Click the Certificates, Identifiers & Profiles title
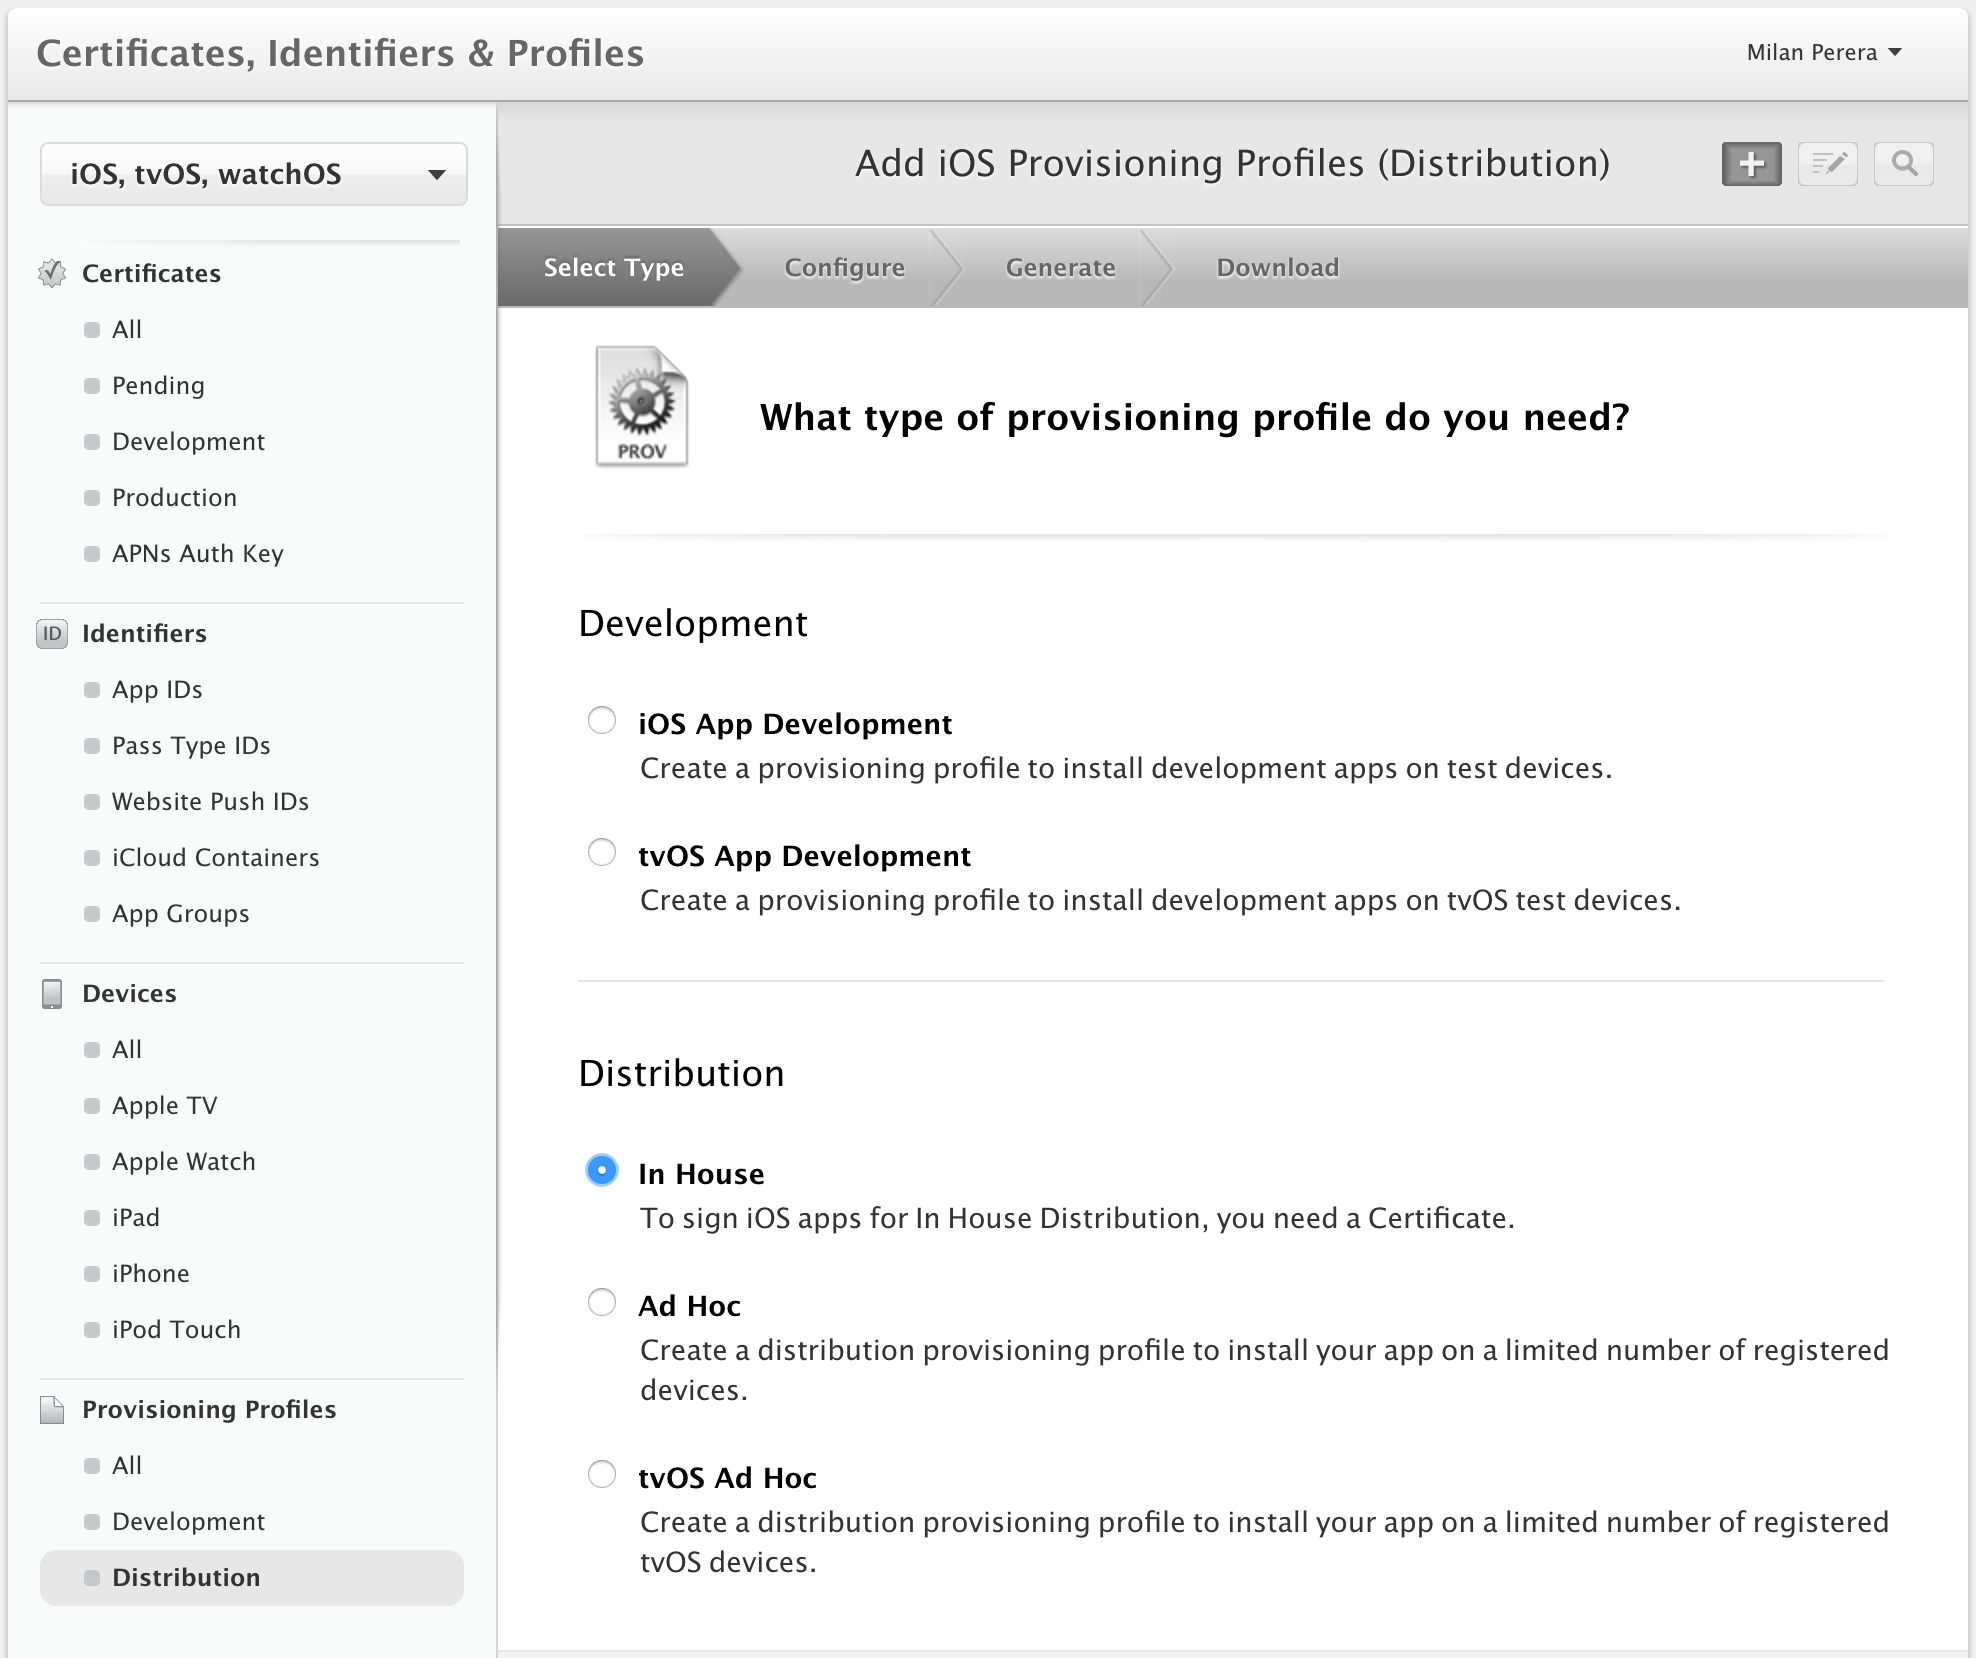This screenshot has height=1658, width=1976. click(340, 53)
